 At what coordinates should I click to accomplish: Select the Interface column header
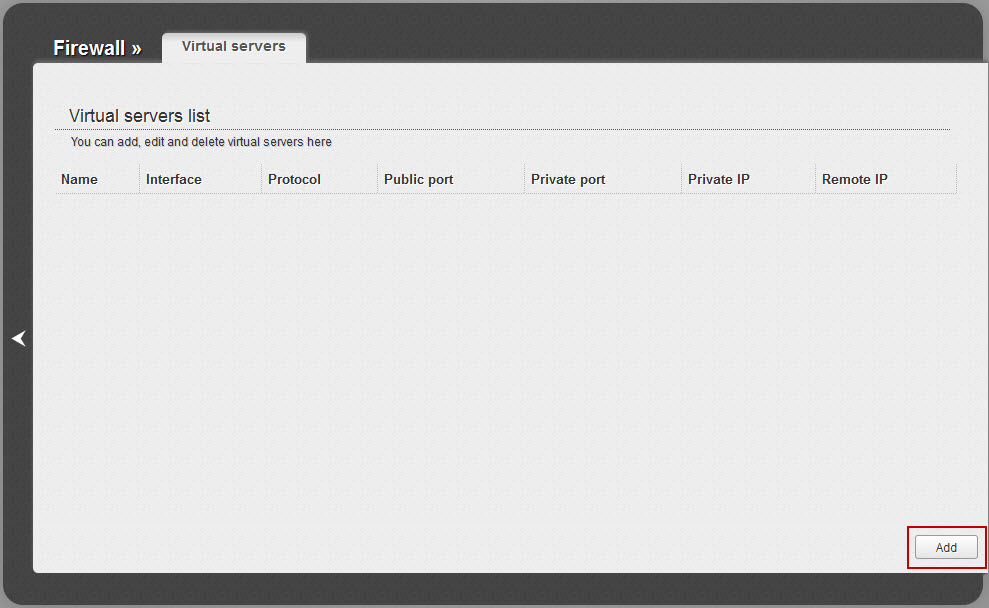tap(173, 179)
